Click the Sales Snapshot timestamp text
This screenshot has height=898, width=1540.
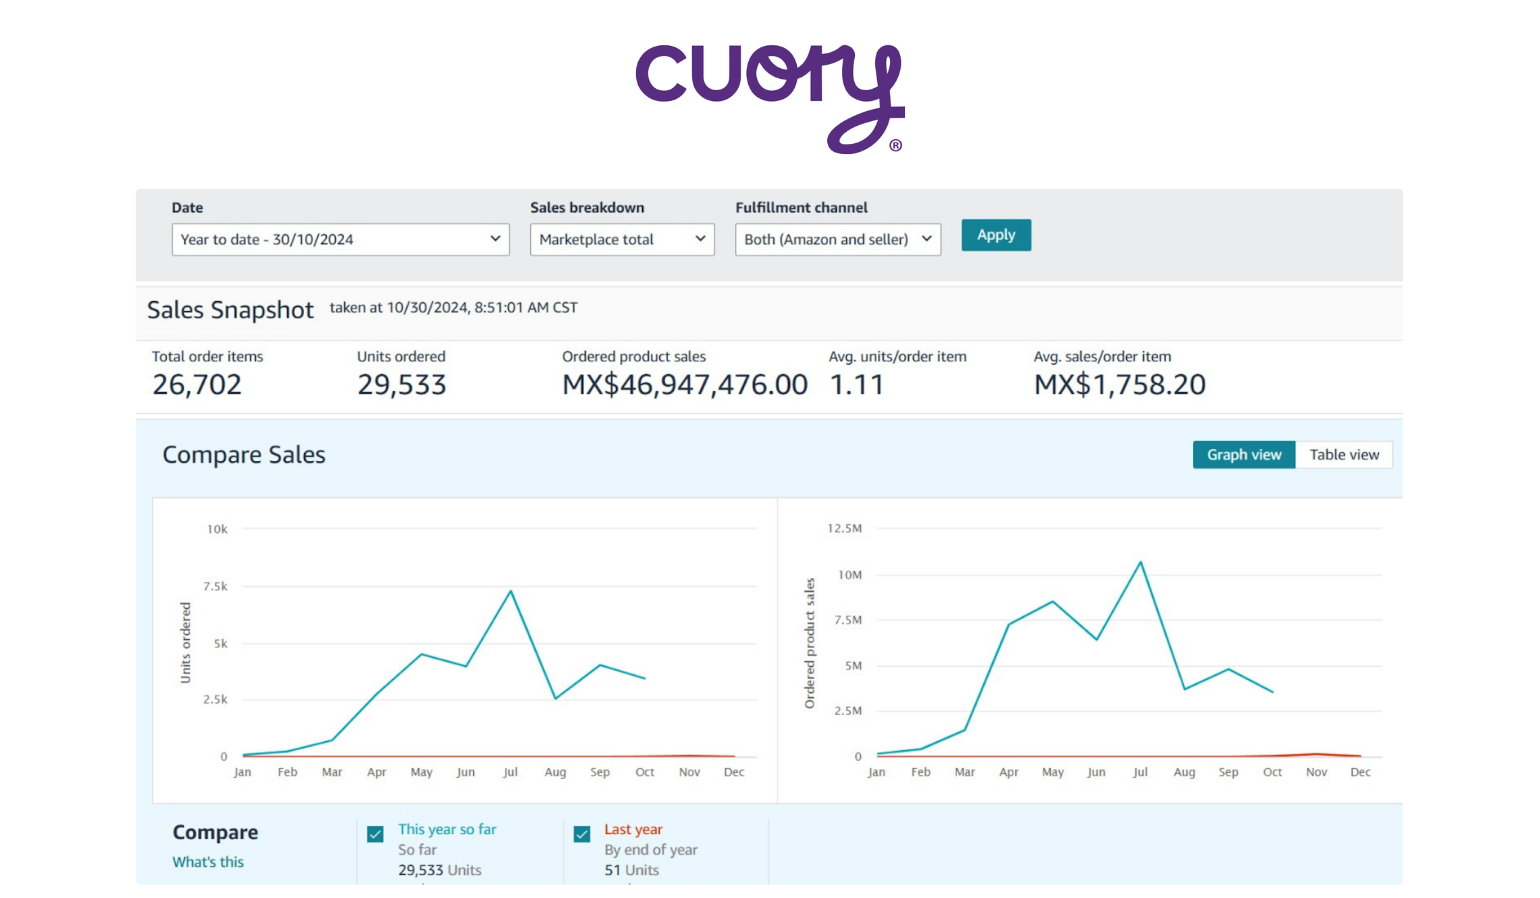[453, 307]
